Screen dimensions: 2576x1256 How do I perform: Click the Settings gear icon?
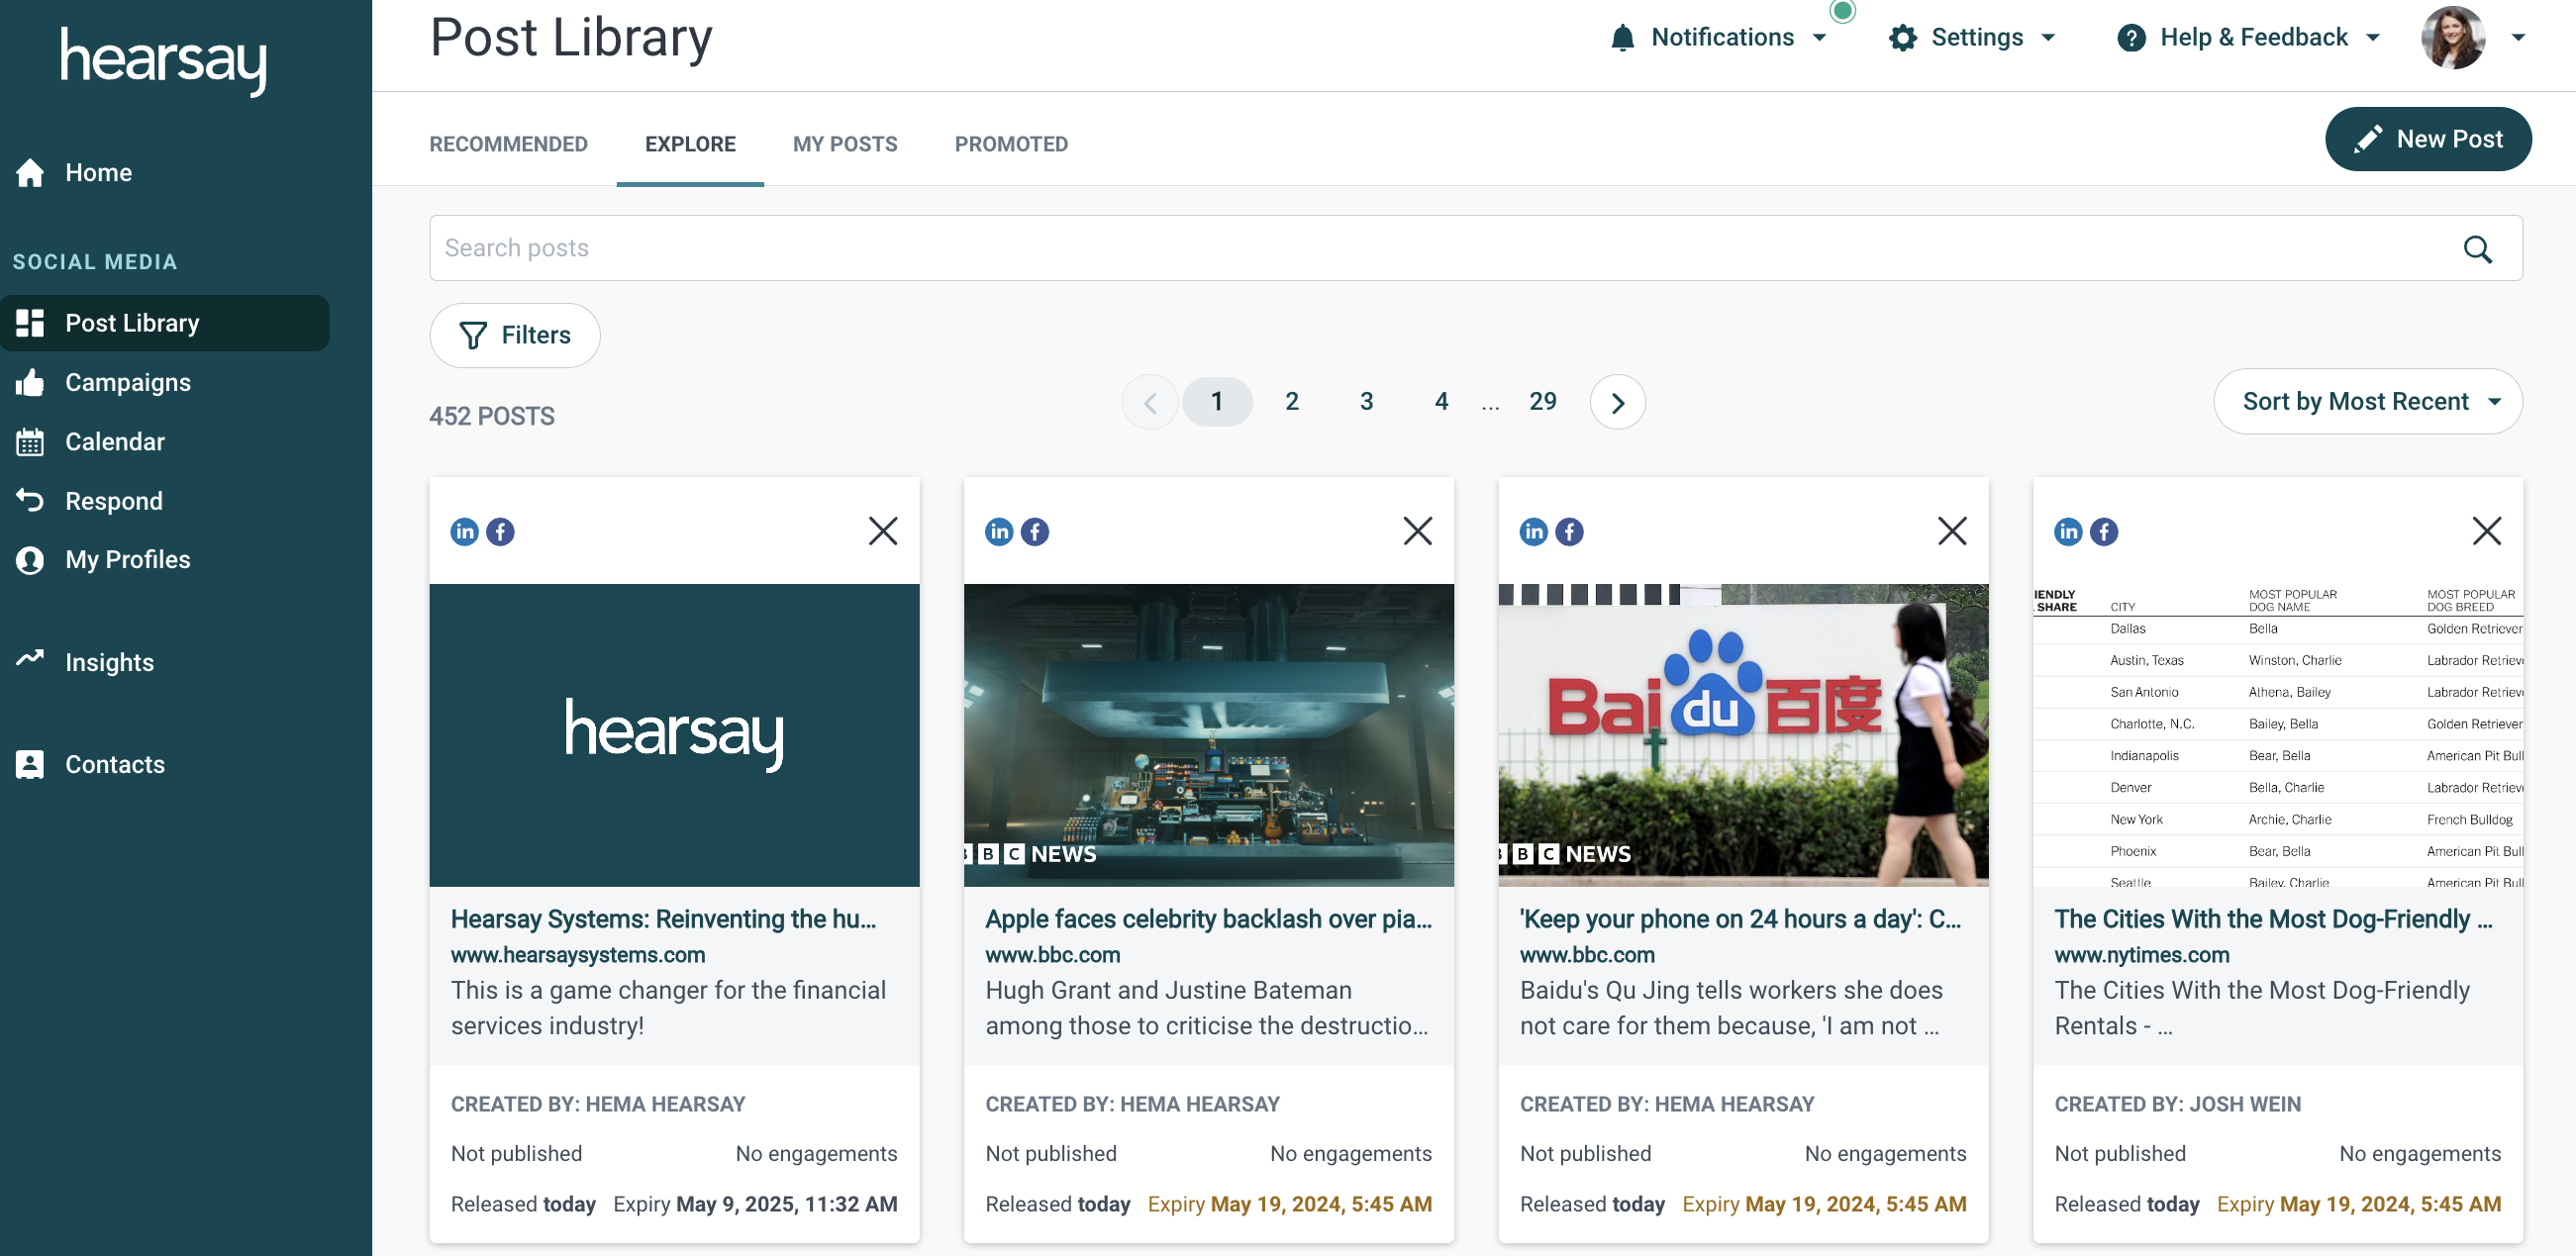click(x=1903, y=38)
